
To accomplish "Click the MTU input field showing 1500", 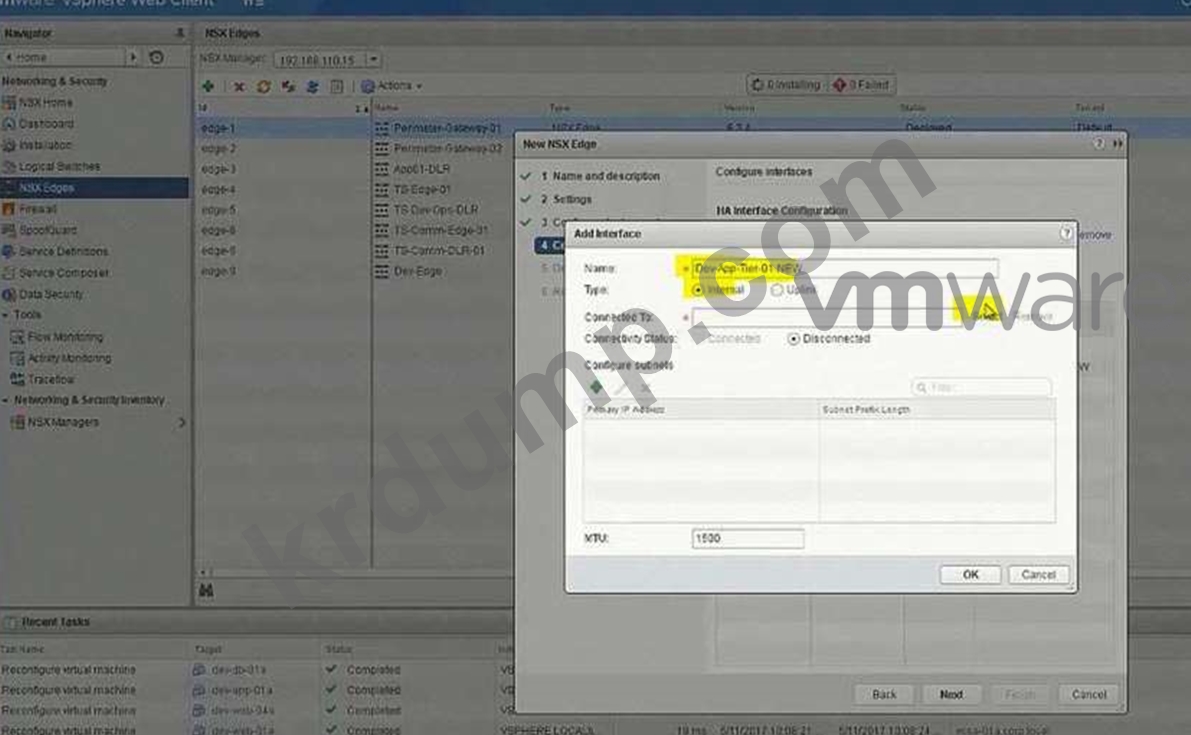I will (x=747, y=538).
